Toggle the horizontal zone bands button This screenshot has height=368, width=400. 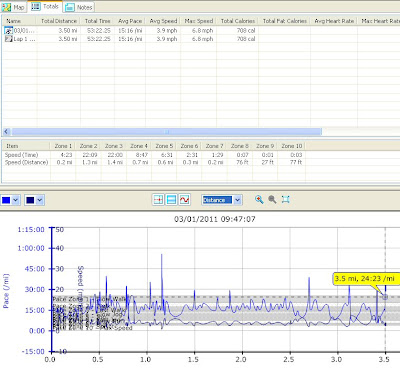(171, 200)
